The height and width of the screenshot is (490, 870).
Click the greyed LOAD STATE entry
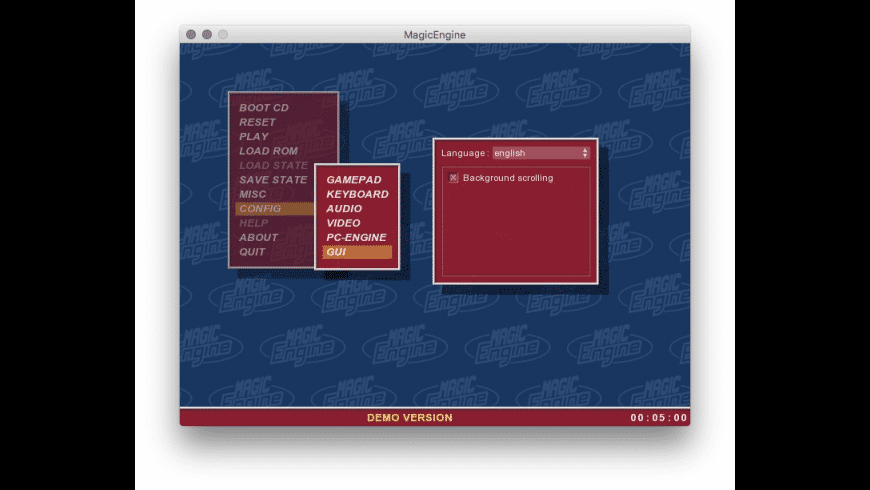point(273,165)
